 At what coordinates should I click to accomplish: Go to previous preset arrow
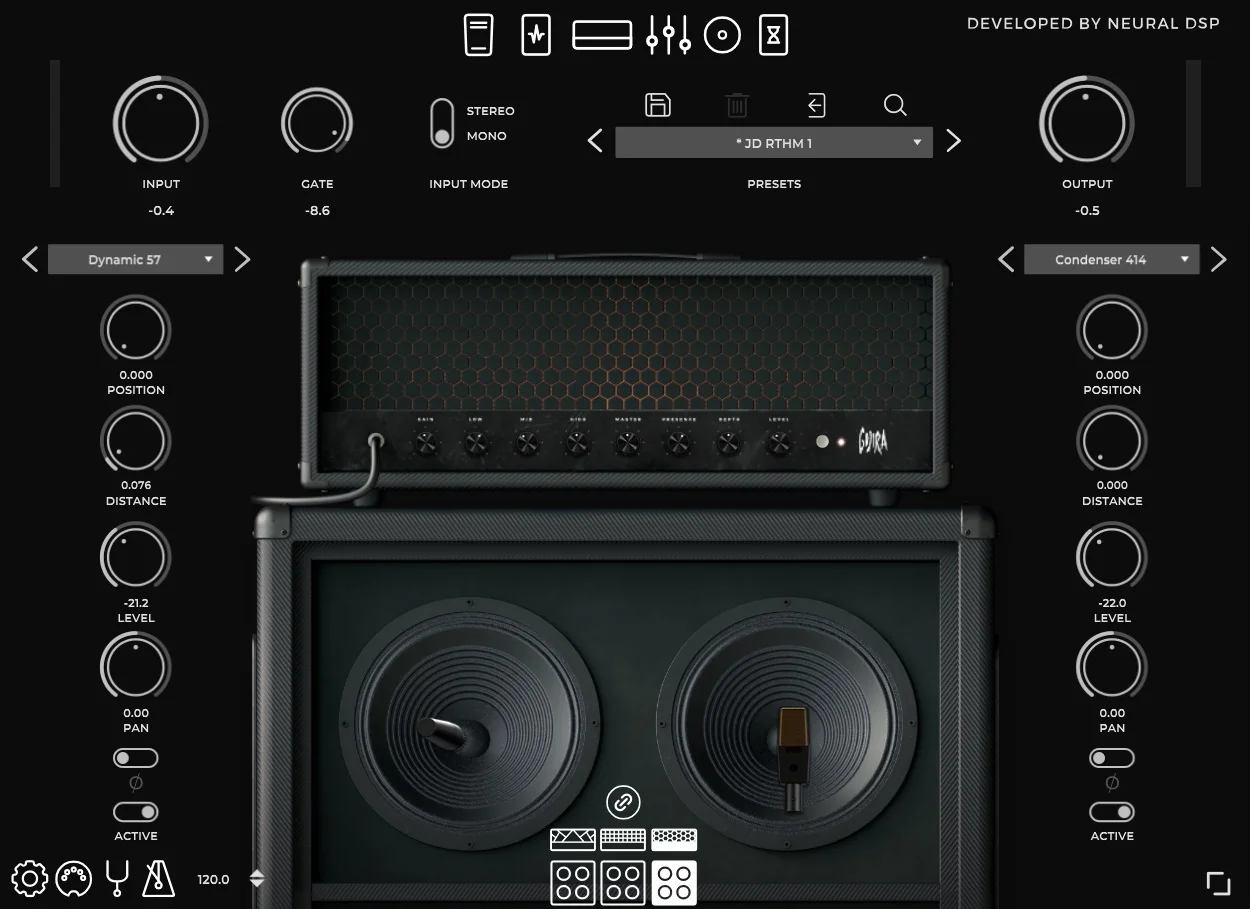(x=595, y=141)
